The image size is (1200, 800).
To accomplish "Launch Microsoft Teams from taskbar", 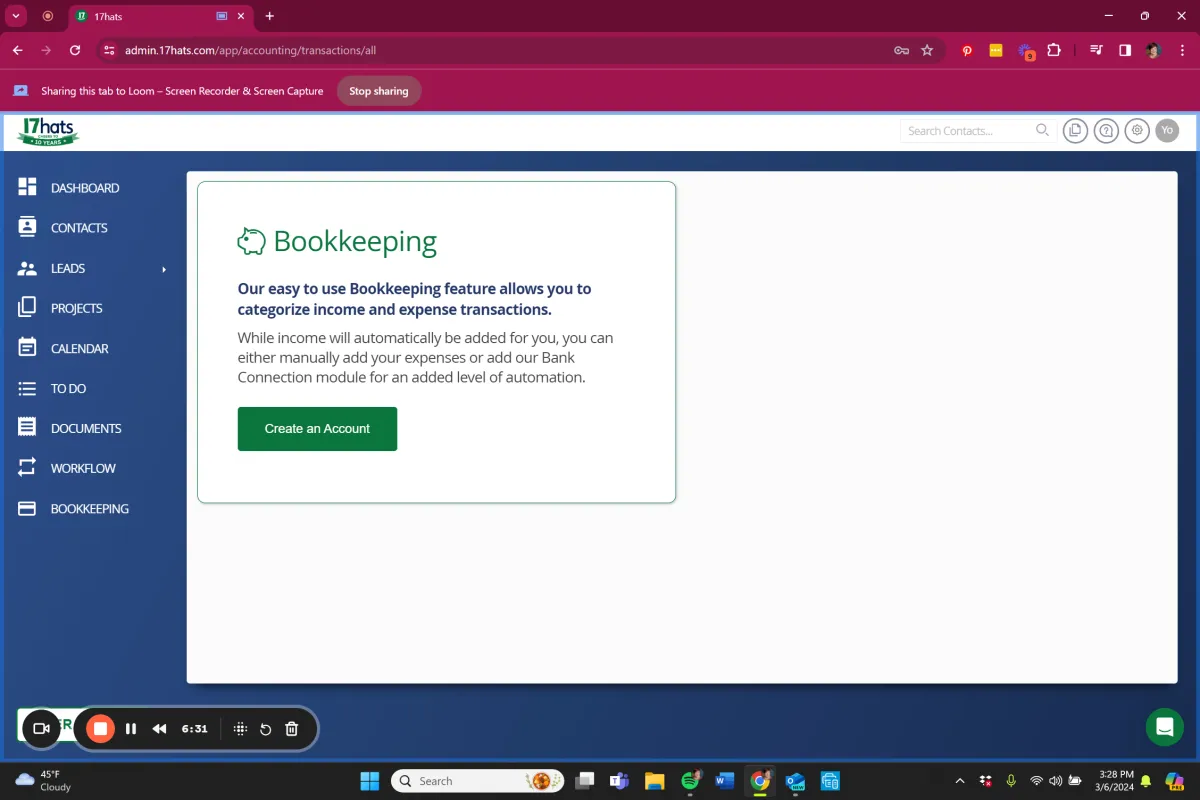I will tap(620, 781).
